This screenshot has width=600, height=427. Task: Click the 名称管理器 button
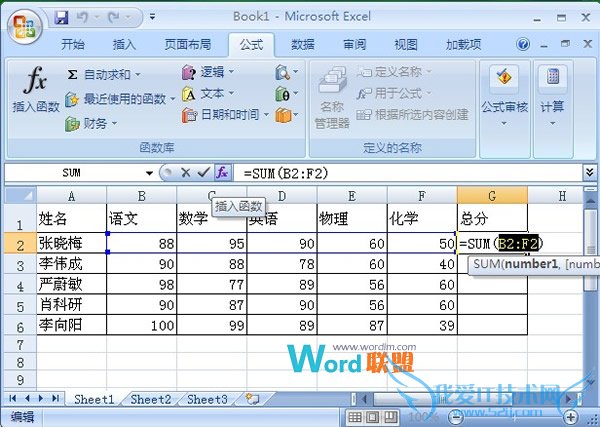332,97
